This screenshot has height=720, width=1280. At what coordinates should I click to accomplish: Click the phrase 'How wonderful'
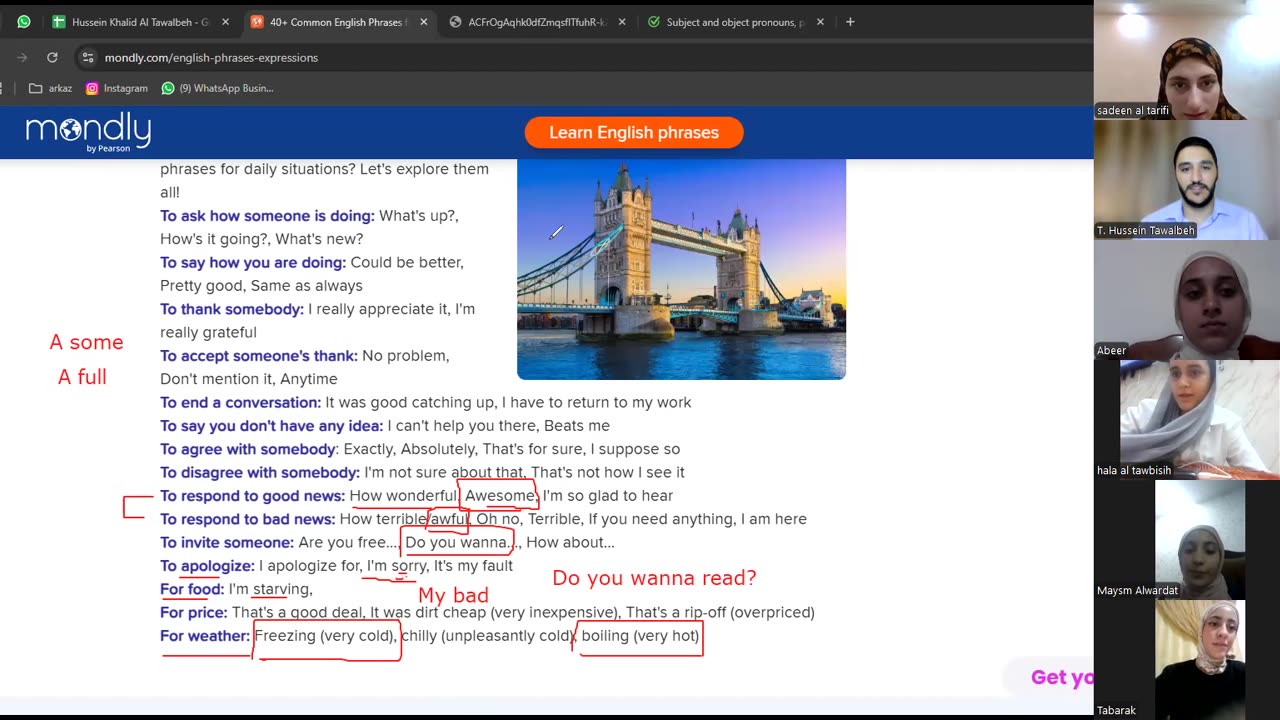403,496
